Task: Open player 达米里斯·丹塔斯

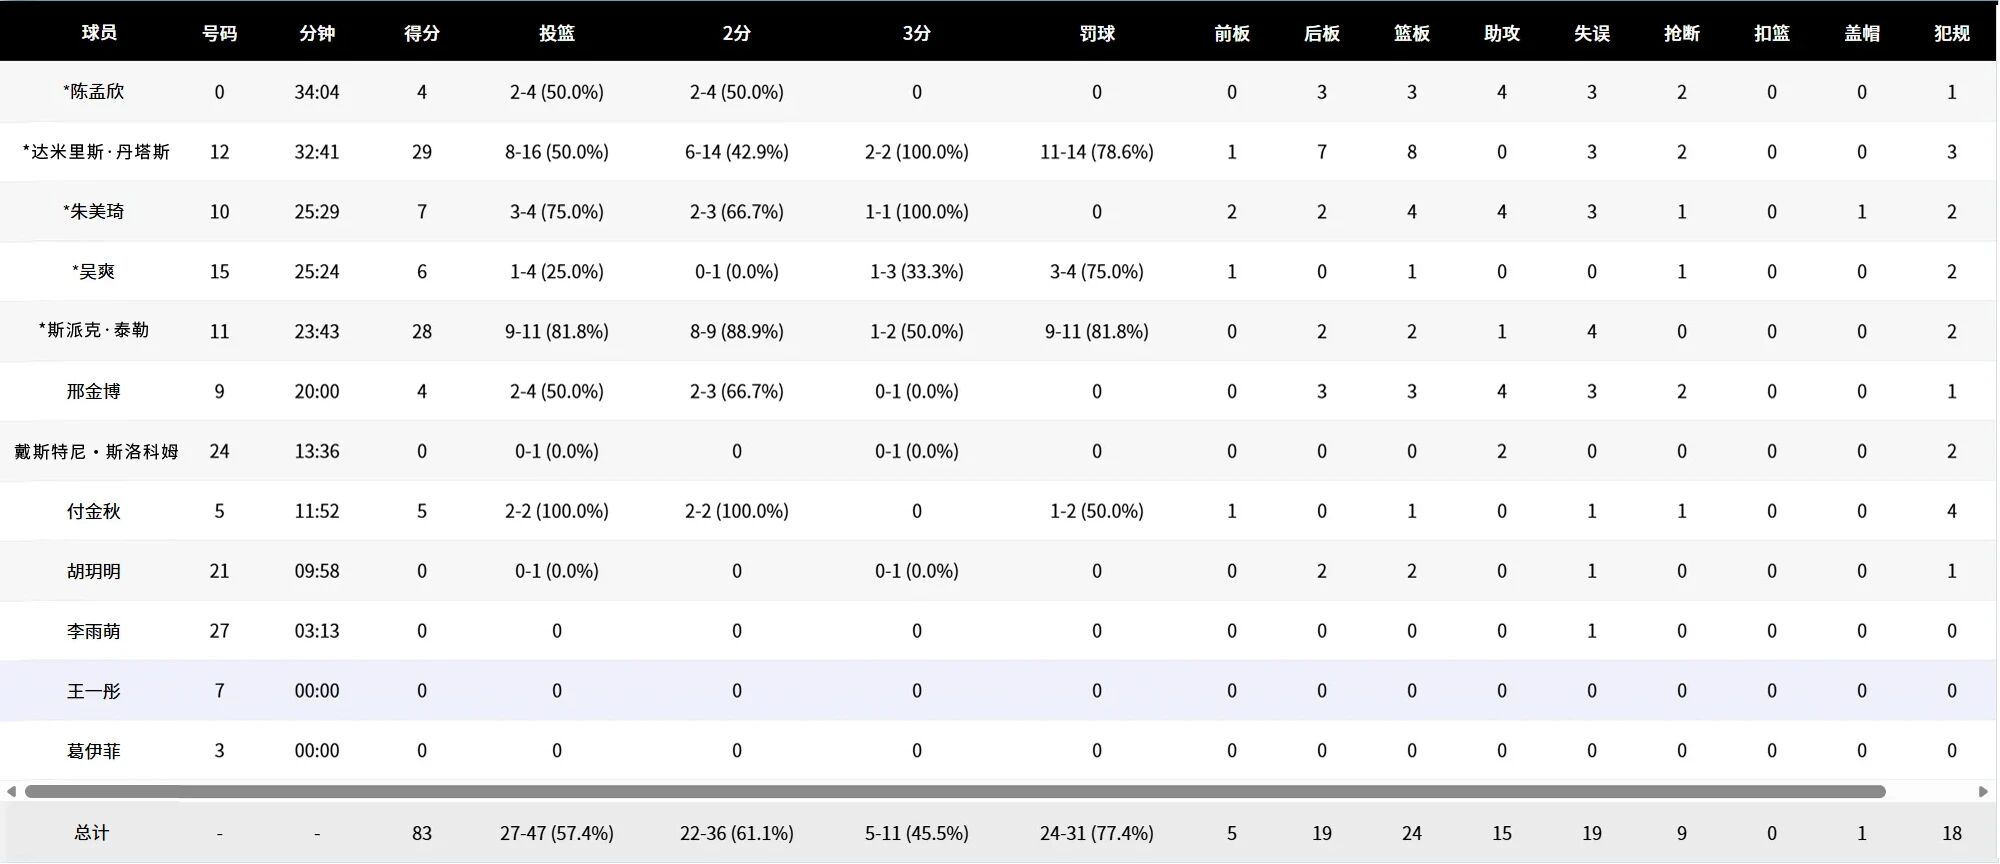Action: [96, 152]
